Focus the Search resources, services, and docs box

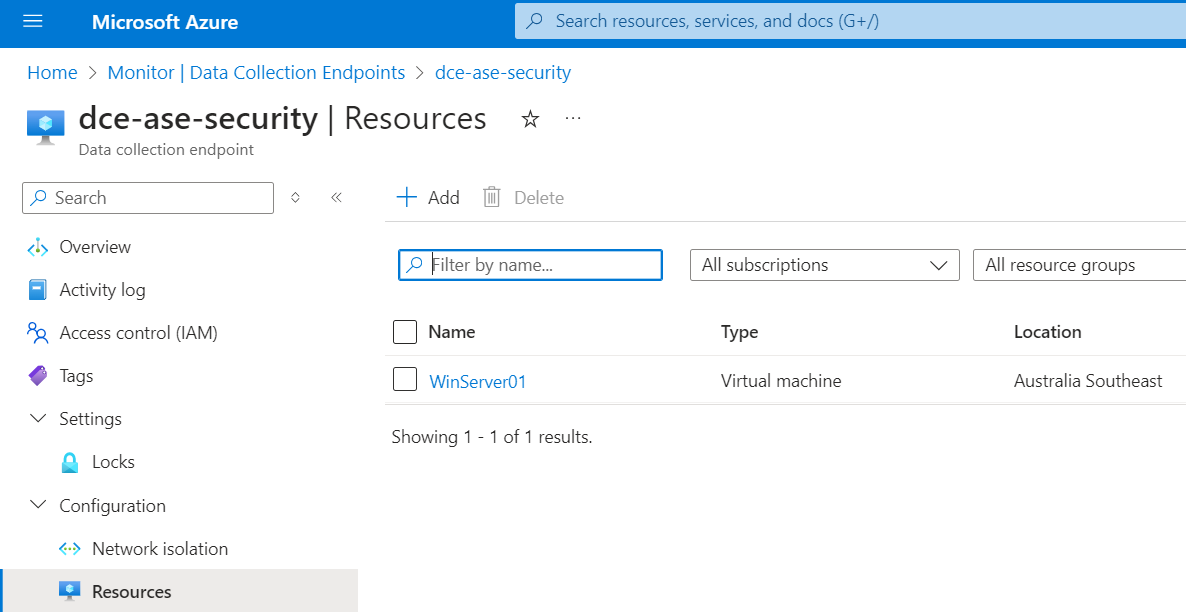click(850, 21)
